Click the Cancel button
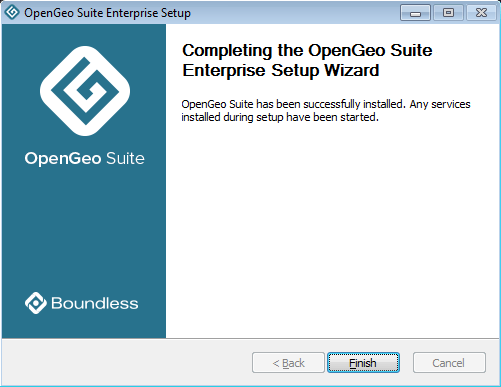 449,363
